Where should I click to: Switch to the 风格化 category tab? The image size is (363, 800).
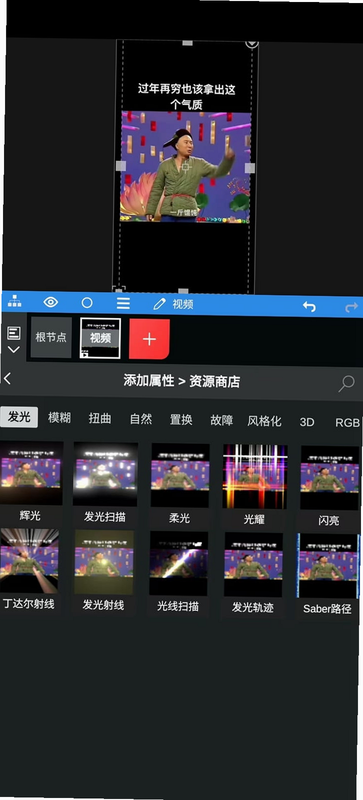[264, 421]
